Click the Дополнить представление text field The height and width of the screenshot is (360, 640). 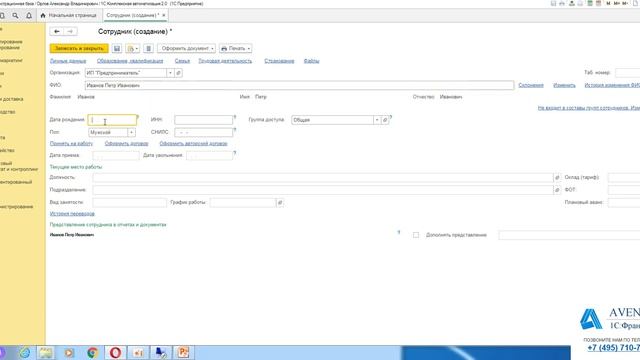569,235
